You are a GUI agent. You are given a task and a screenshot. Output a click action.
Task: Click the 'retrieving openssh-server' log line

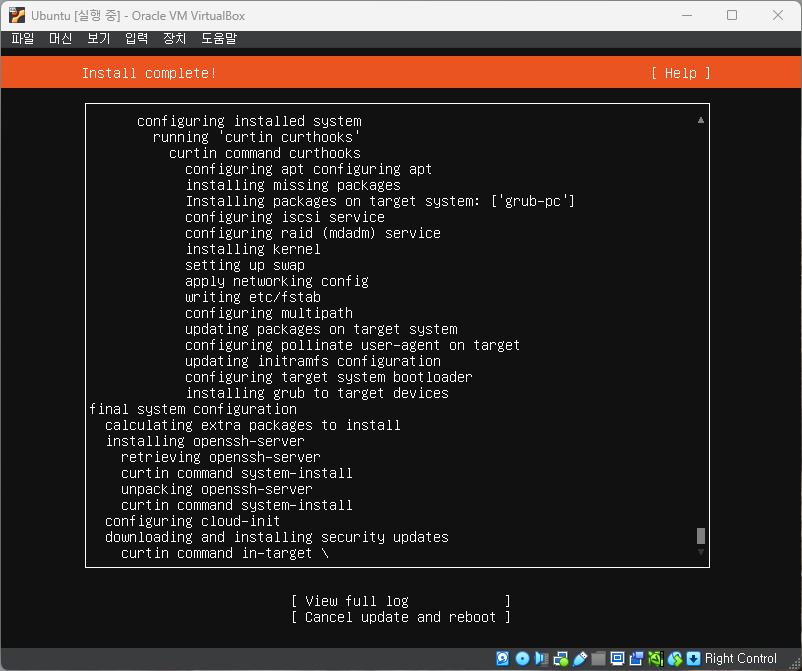point(220,457)
